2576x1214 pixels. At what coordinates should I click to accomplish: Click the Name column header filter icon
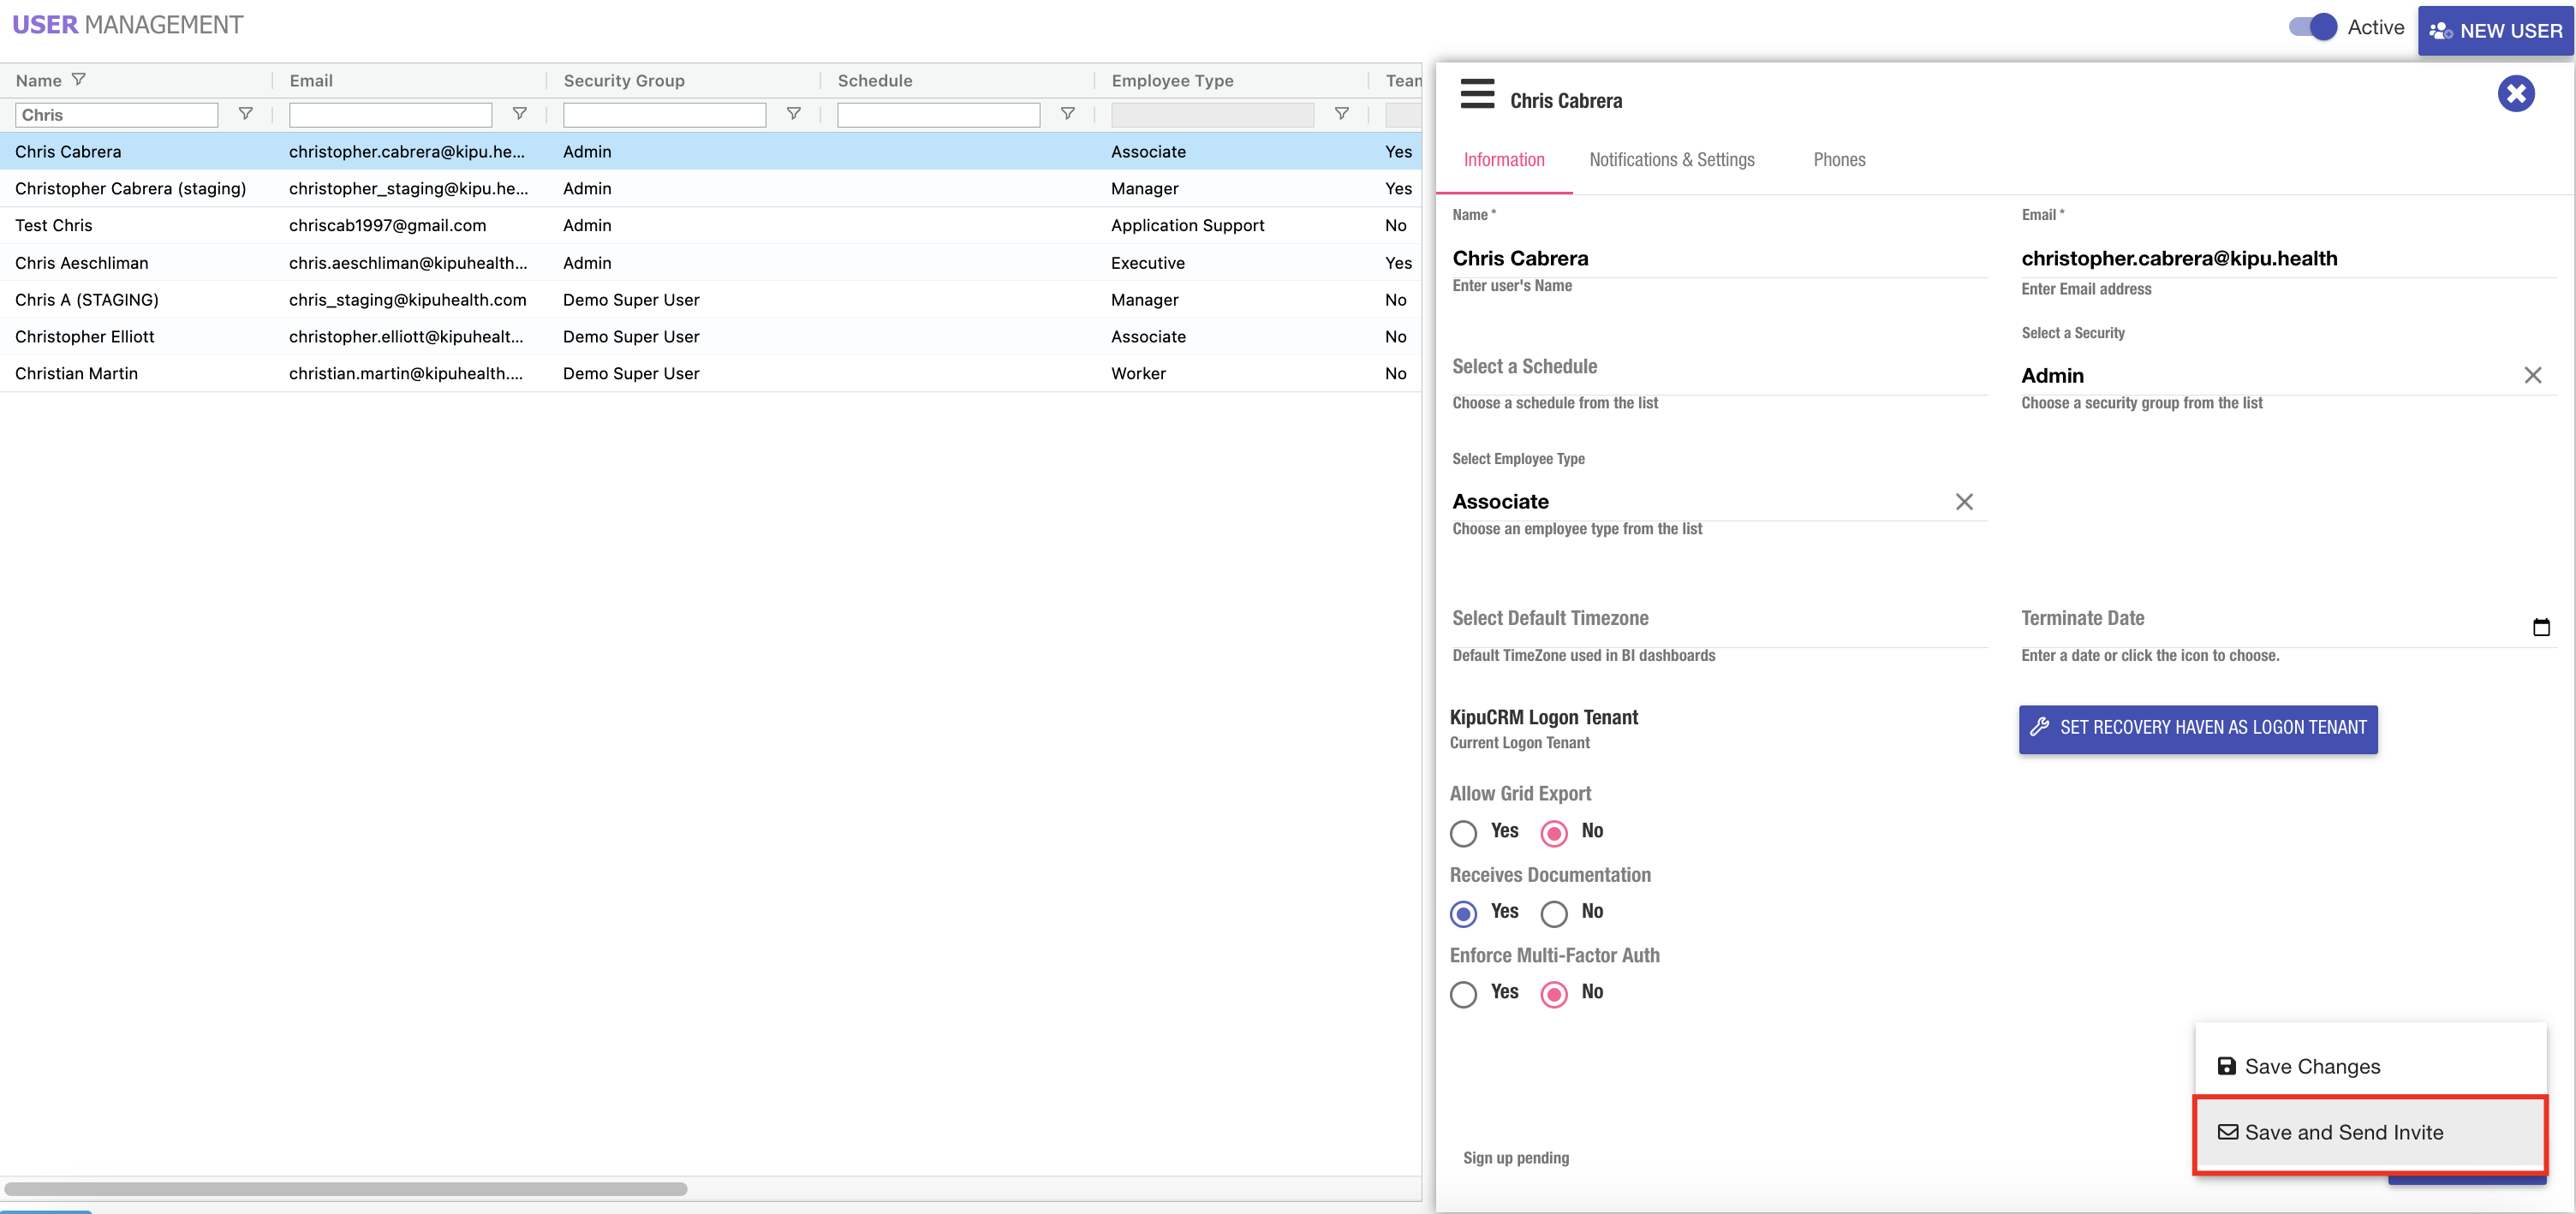click(x=79, y=80)
